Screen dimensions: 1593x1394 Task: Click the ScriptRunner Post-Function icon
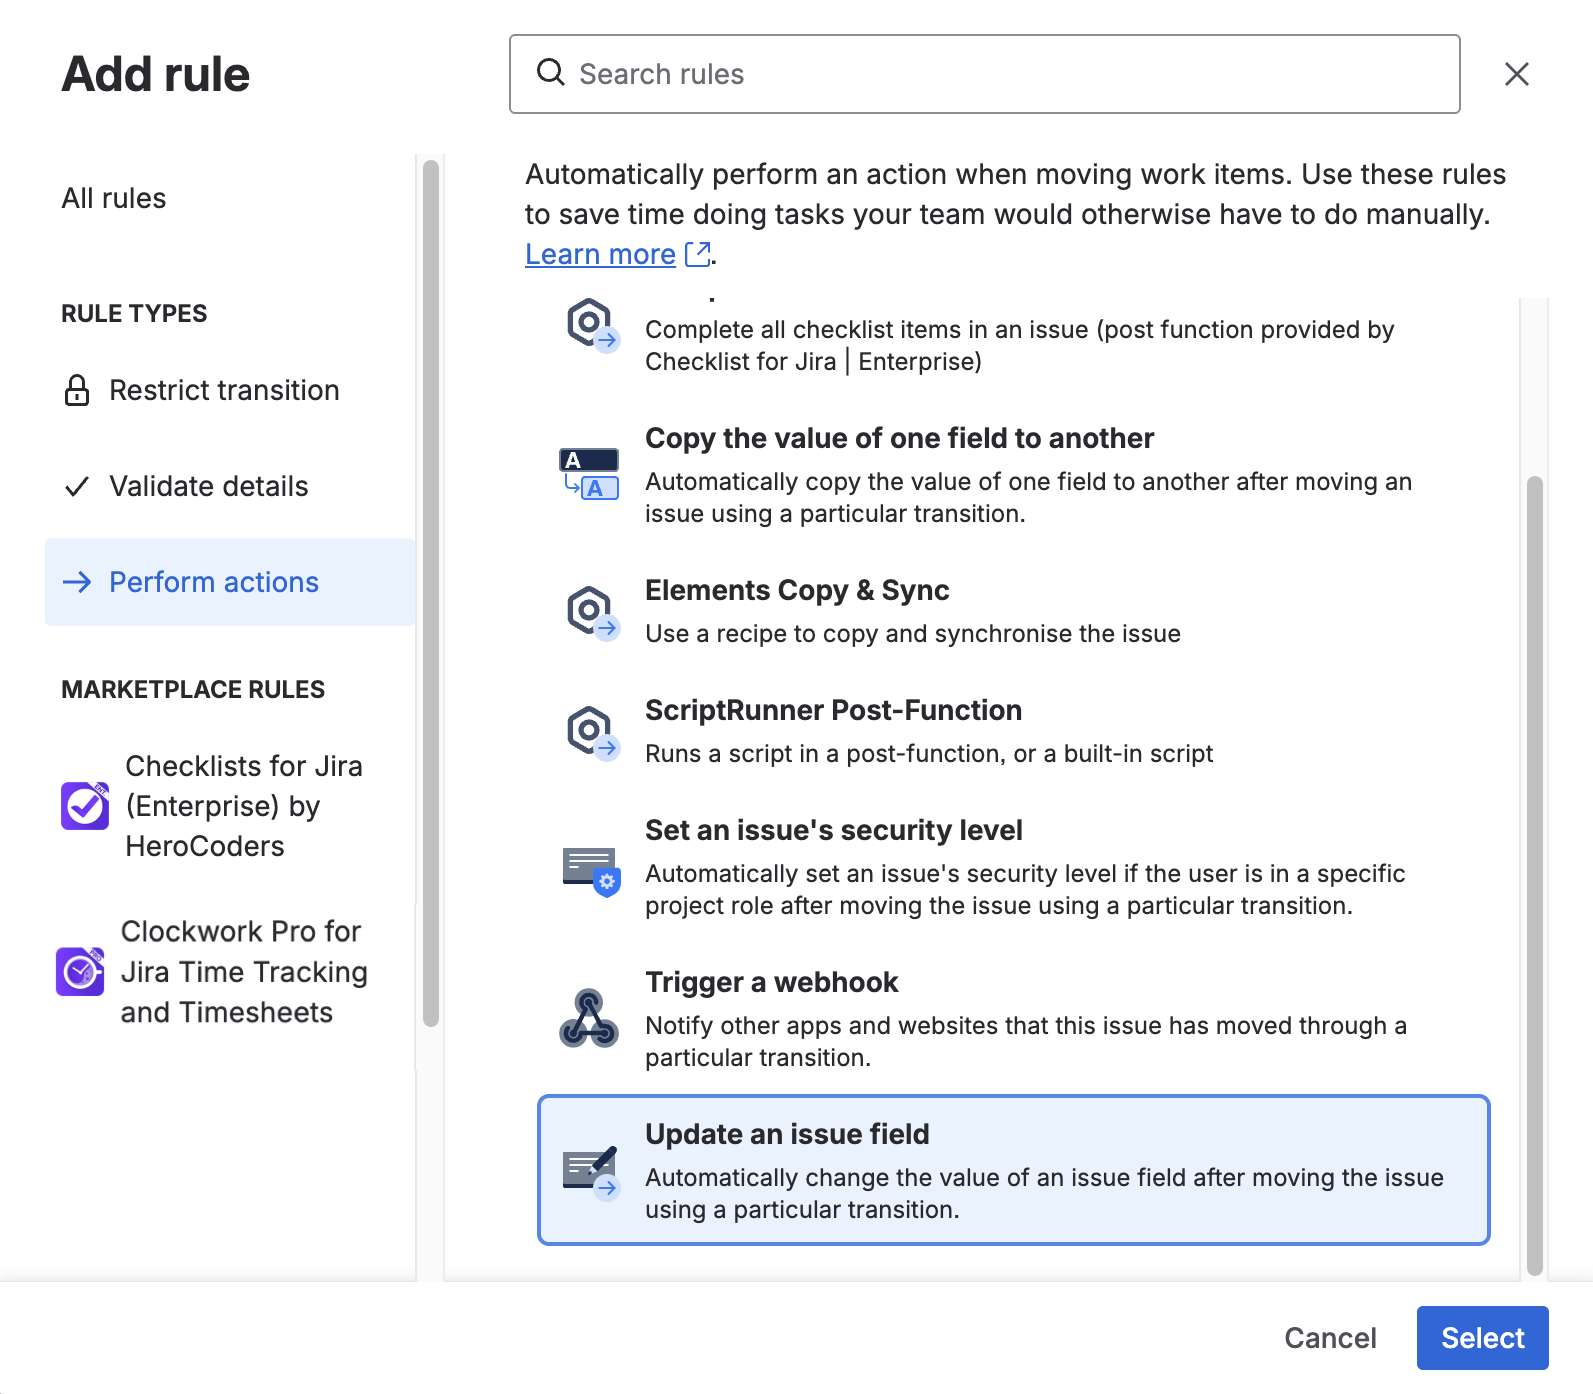pyautogui.click(x=591, y=731)
